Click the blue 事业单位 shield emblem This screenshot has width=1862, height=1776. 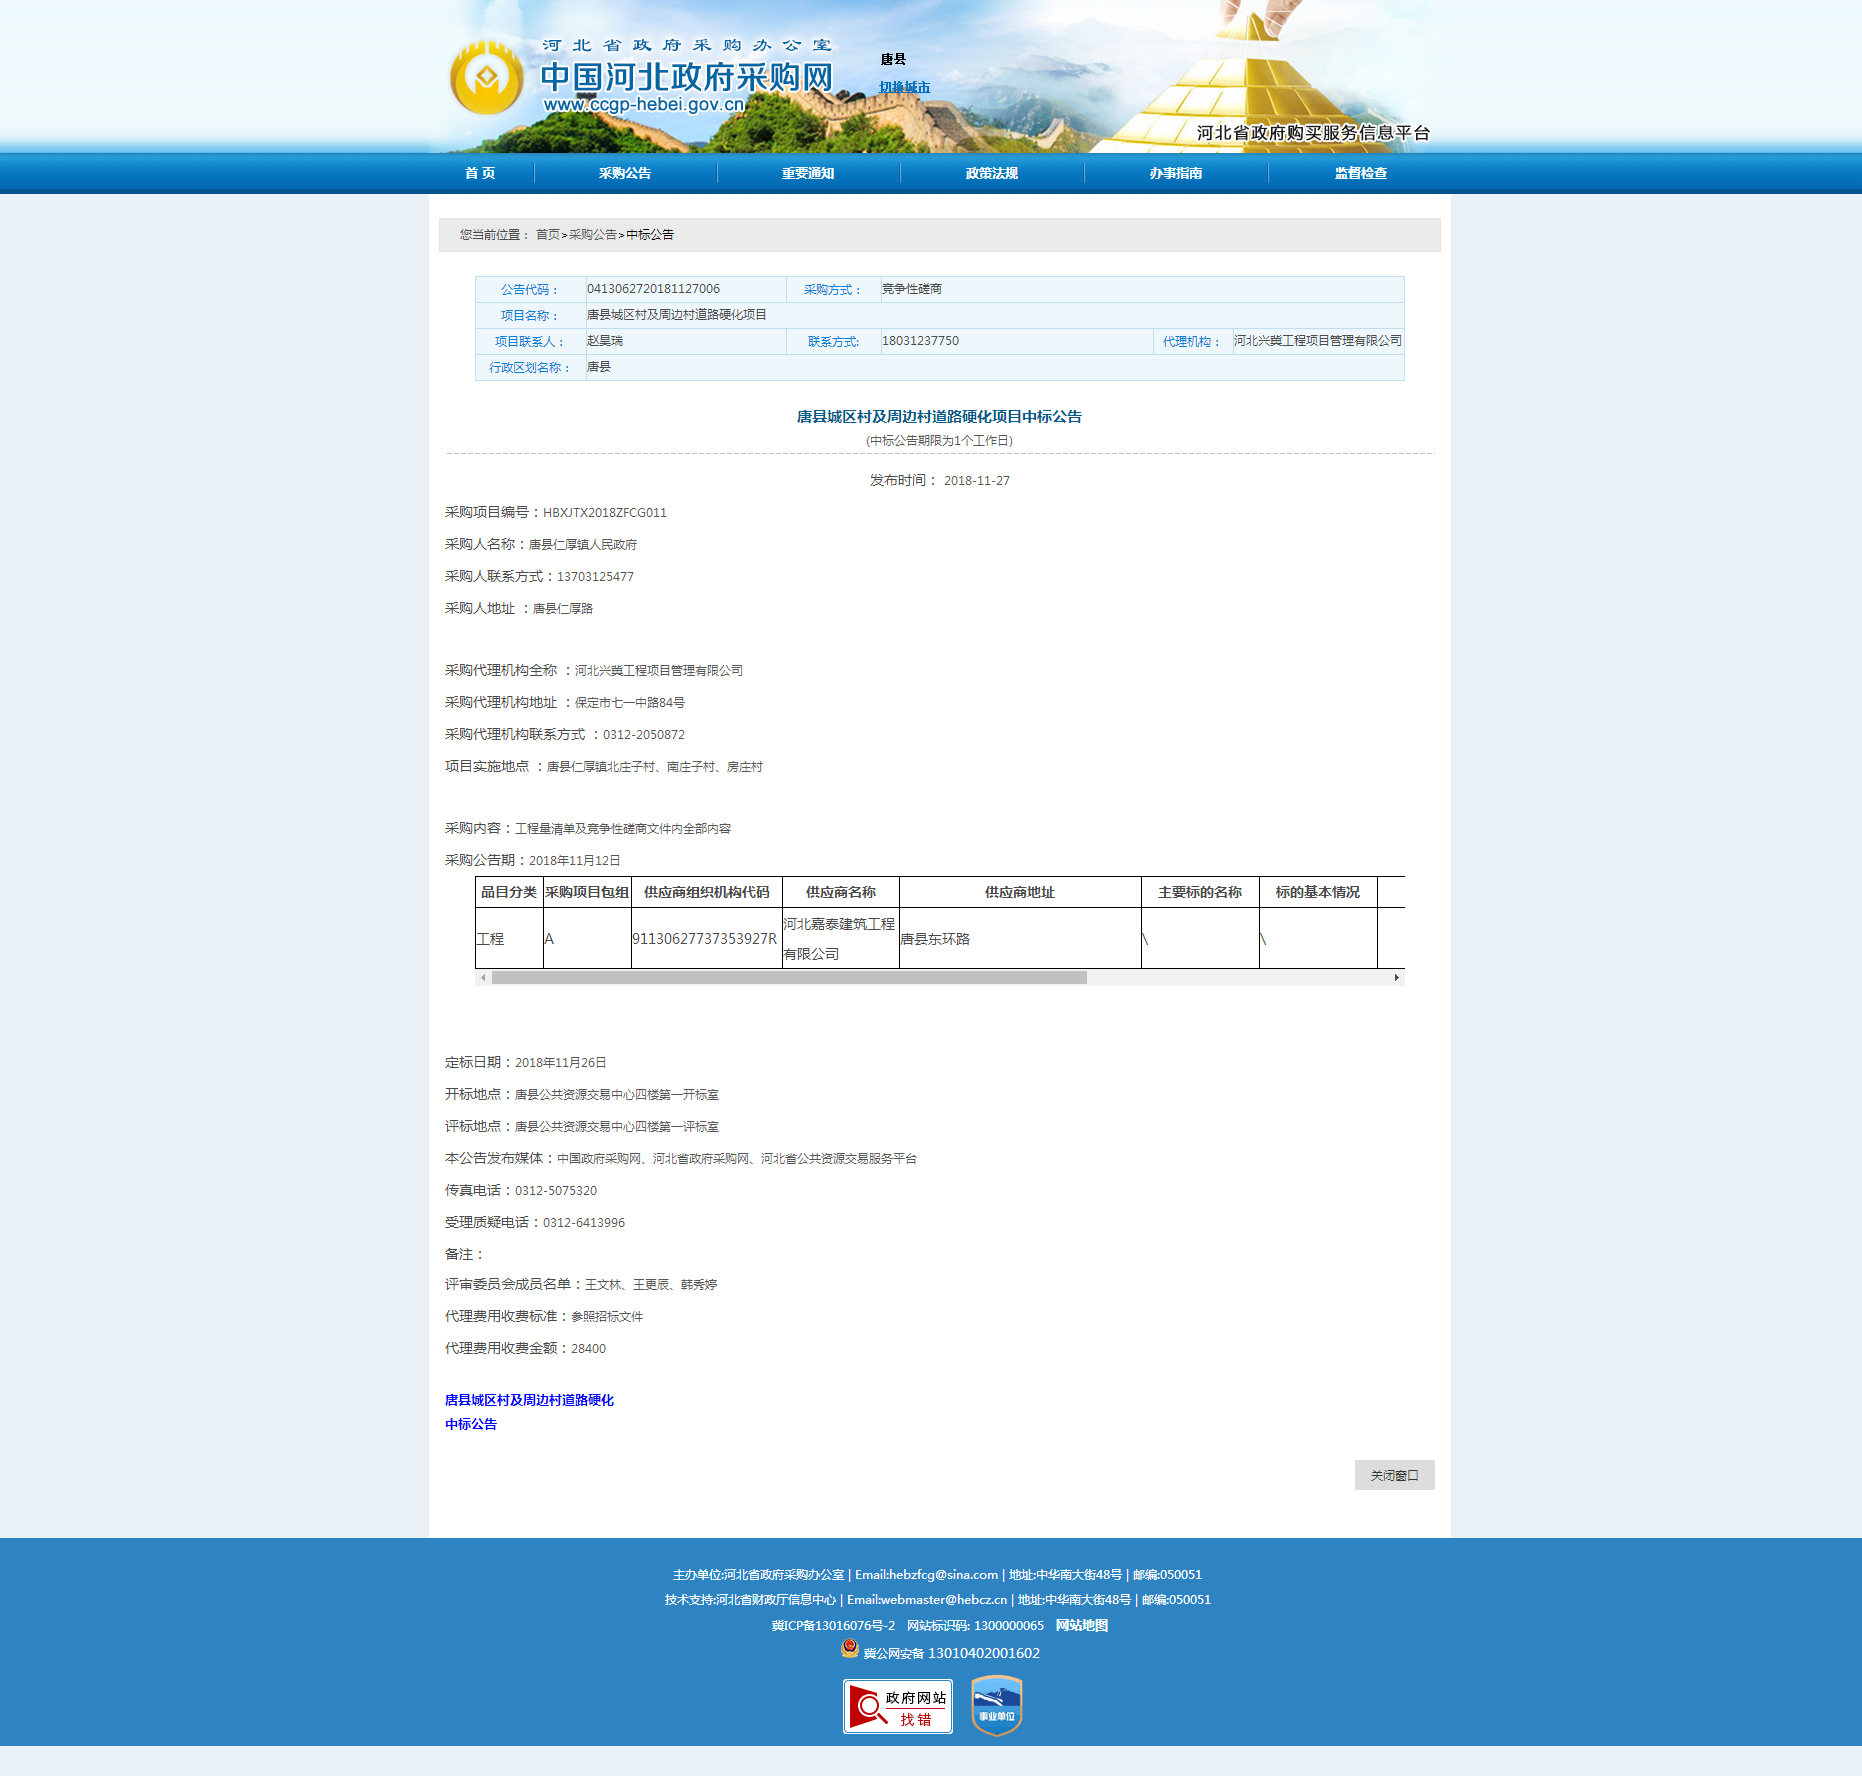coord(996,1706)
